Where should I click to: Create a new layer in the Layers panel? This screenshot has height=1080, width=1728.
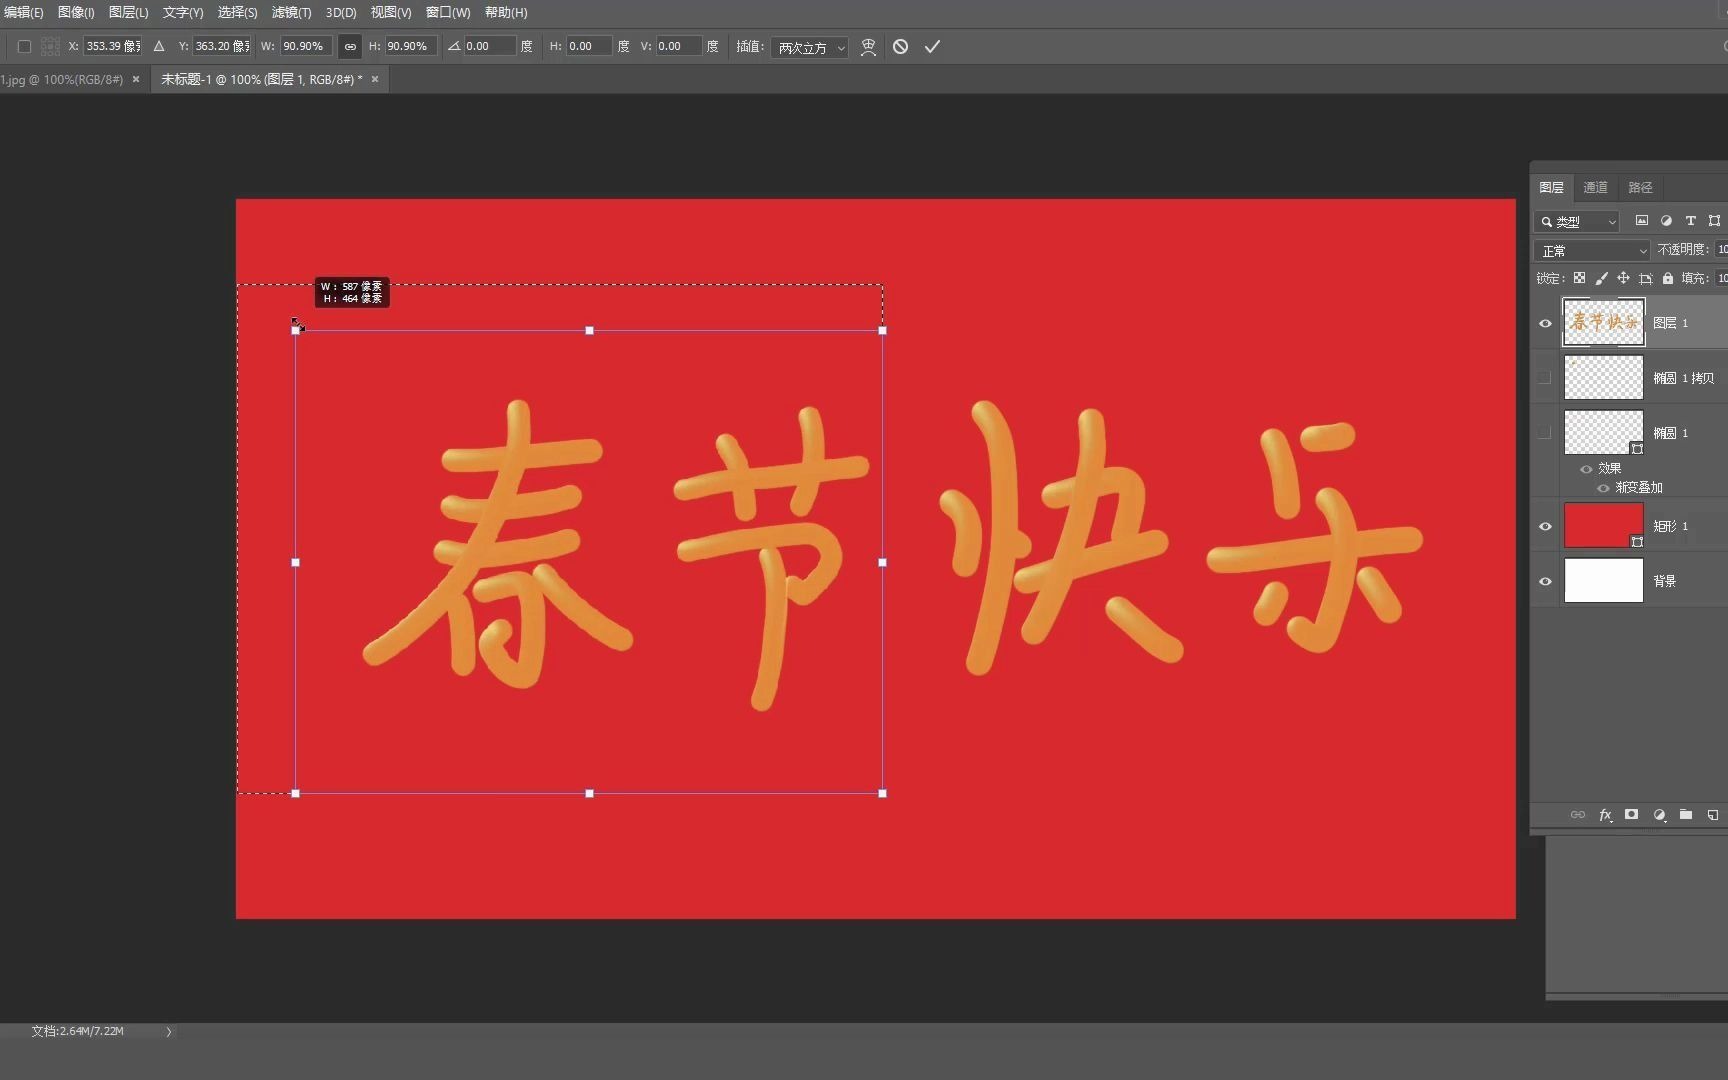pos(1712,815)
